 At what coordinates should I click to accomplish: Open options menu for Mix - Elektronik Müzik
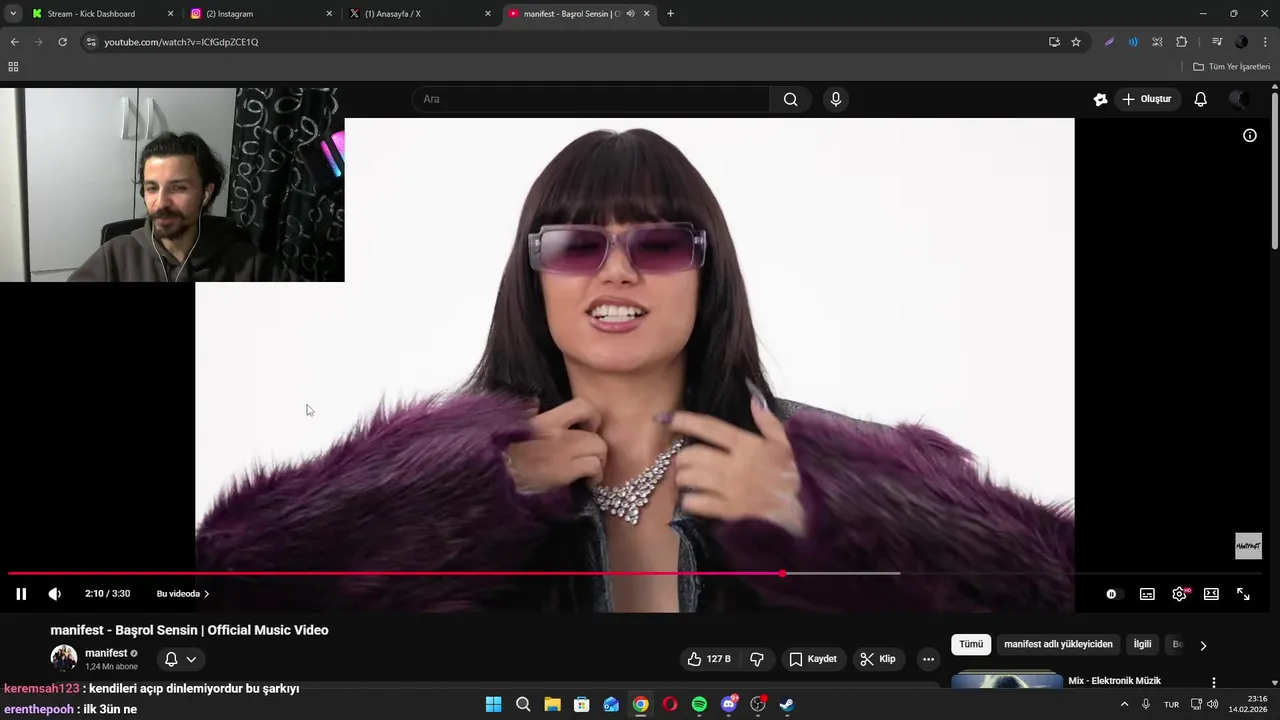(1214, 682)
